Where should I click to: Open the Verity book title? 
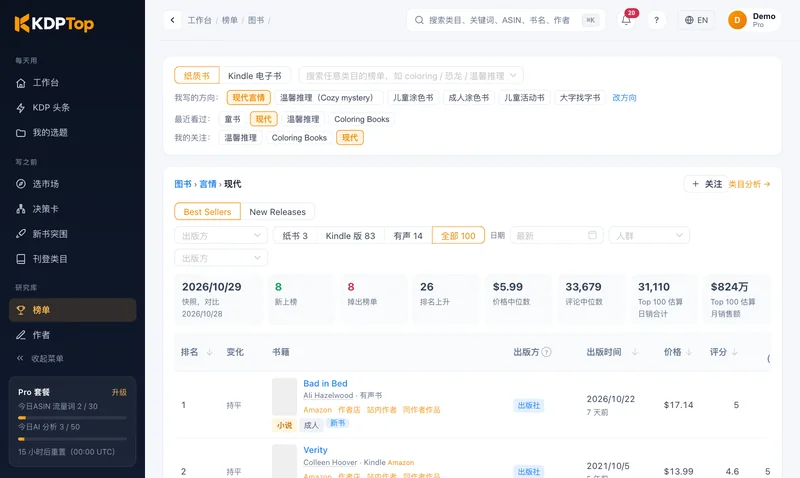pyautogui.click(x=315, y=450)
